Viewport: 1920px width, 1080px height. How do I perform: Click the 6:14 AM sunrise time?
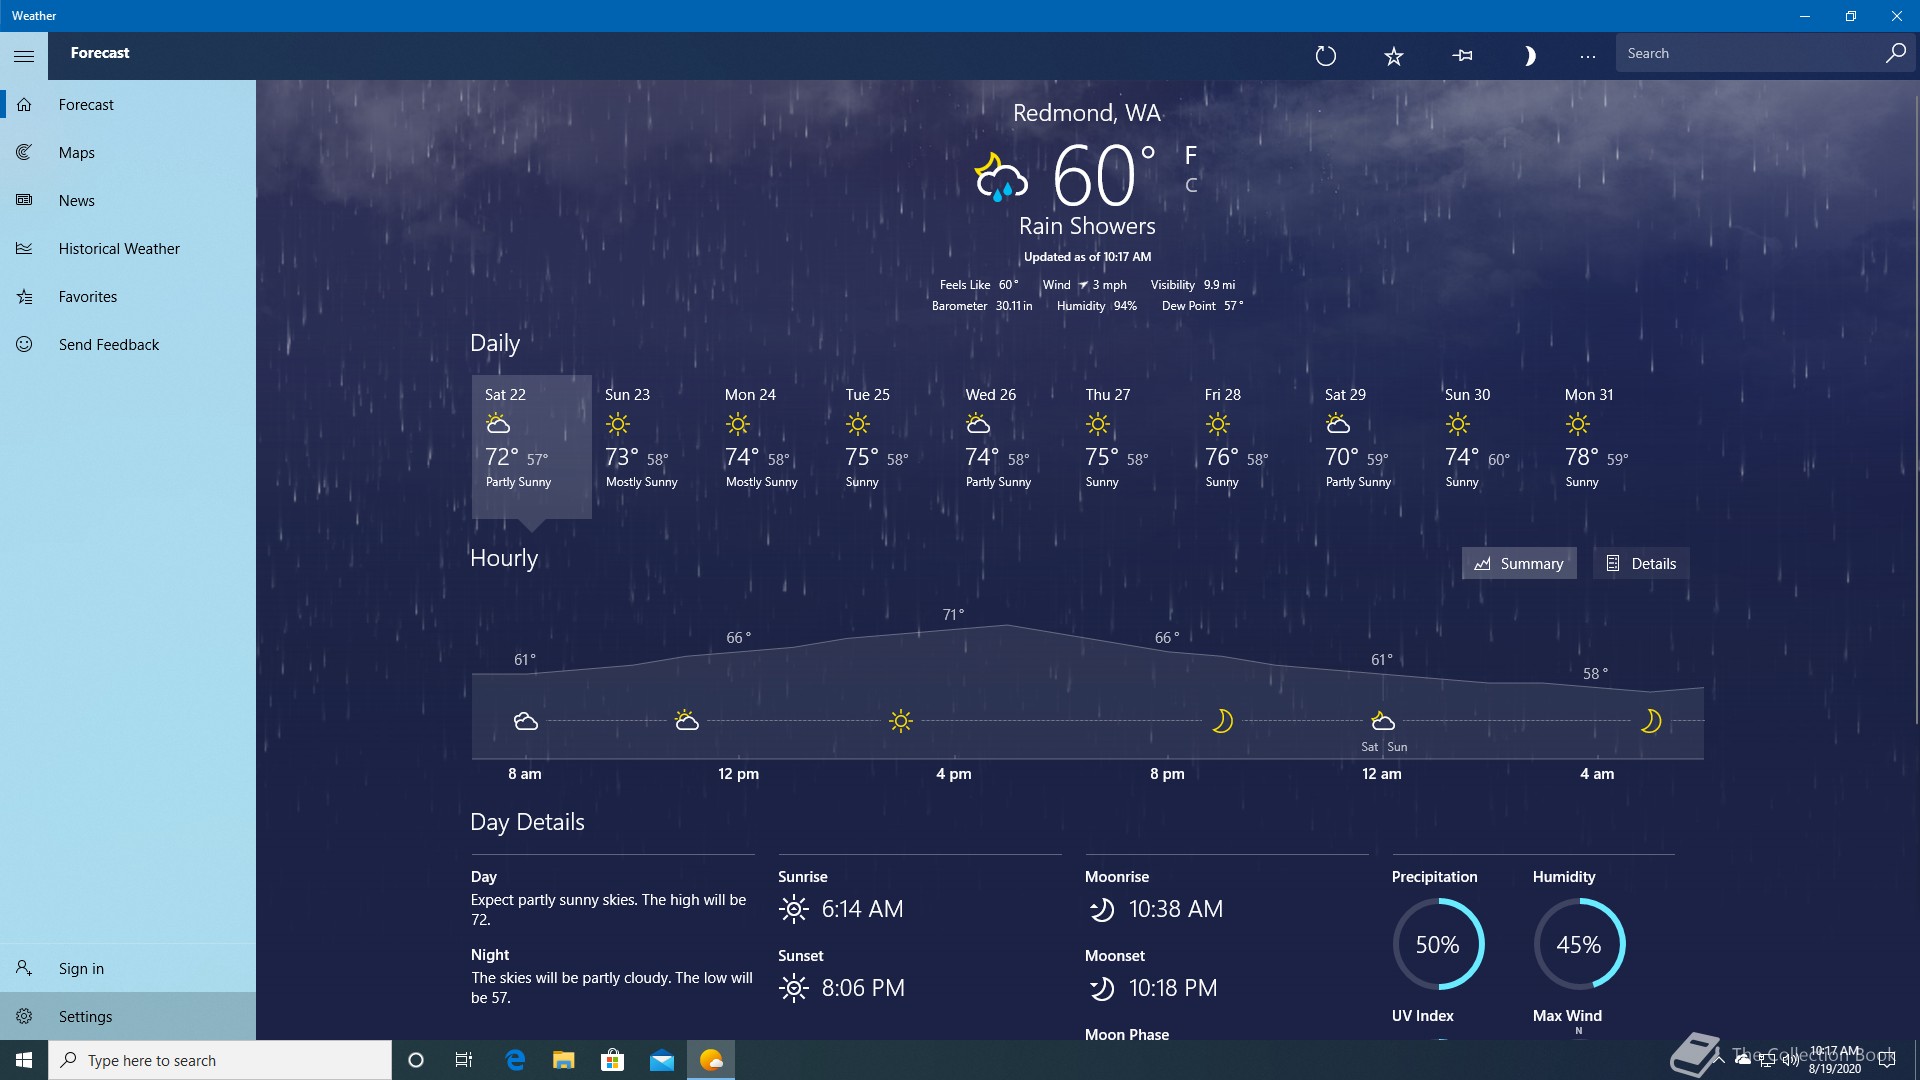[862, 909]
